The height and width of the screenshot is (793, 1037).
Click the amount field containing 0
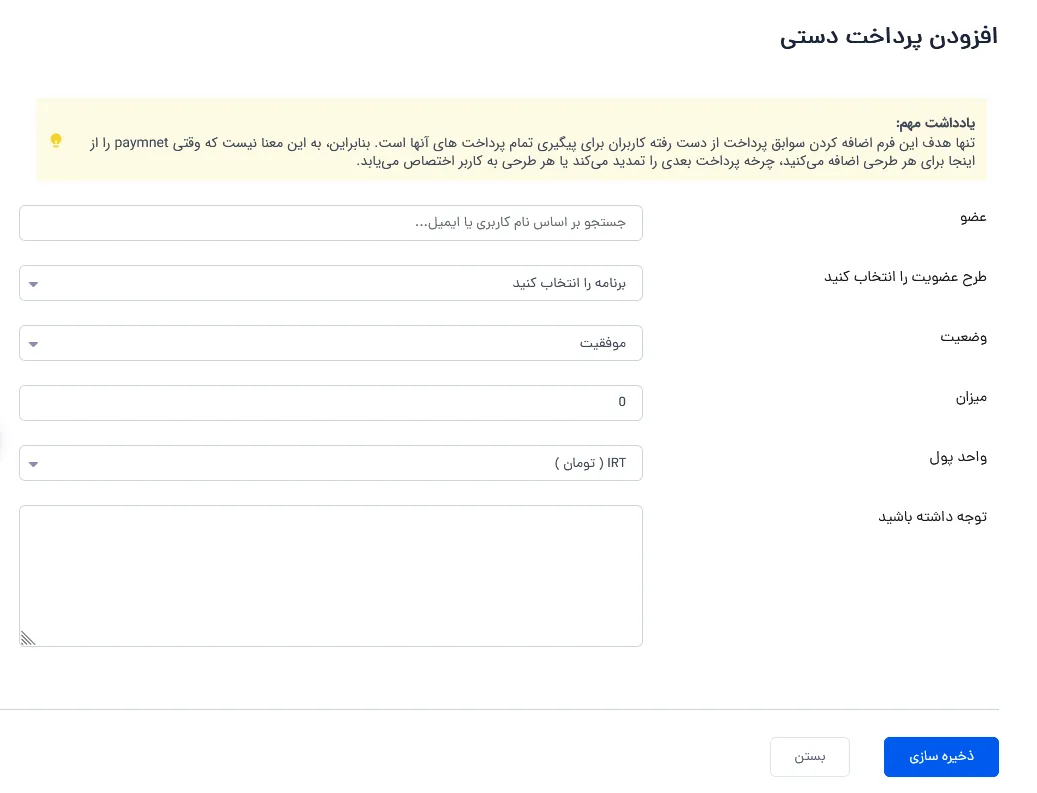[331, 403]
